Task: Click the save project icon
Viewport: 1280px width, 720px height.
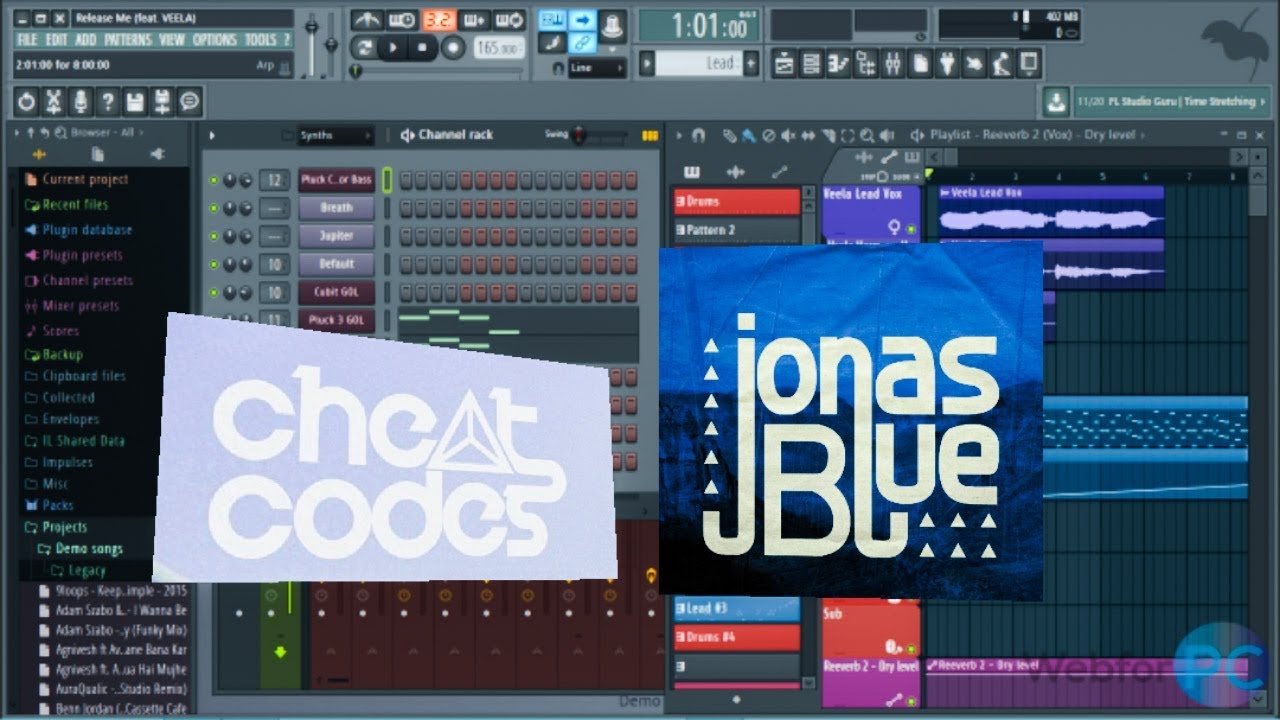Action: [135, 101]
